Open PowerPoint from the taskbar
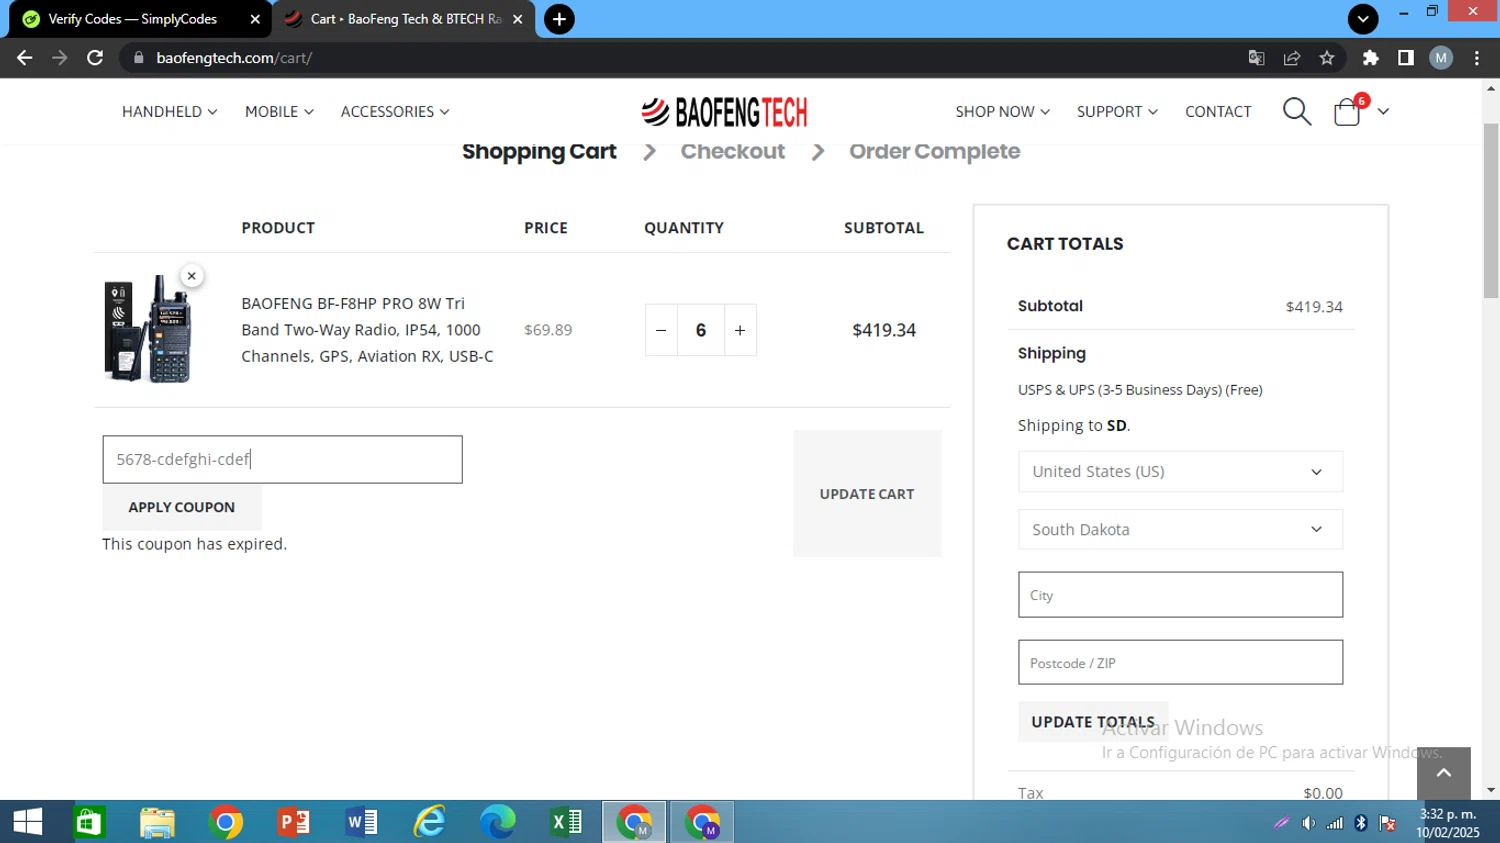The image size is (1500, 843). [294, 822]
